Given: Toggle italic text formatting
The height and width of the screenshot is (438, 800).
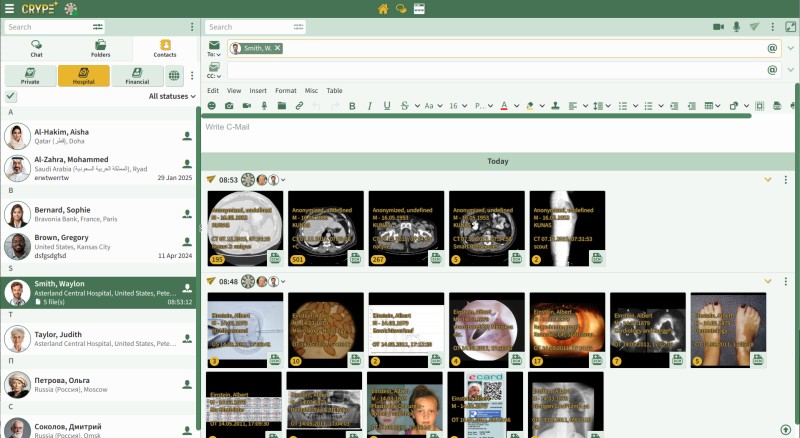Looking at the screenshot, I should pyautogui.click(x=369, y=106).
